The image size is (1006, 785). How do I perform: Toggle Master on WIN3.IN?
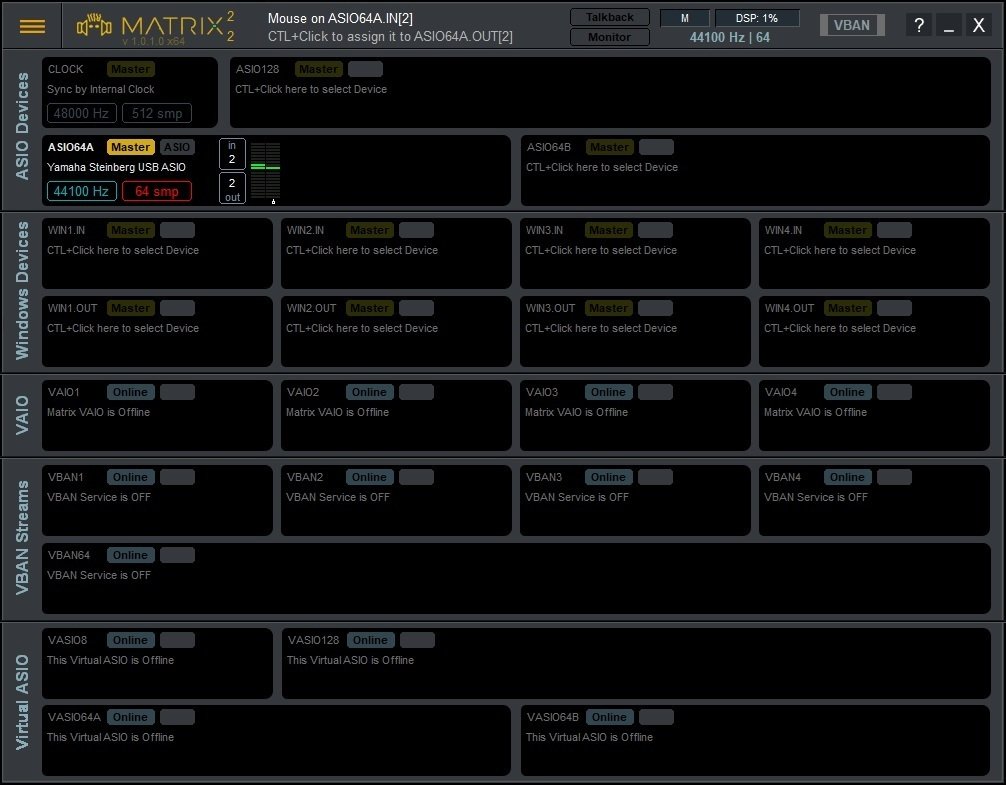[x=608, y=230]
